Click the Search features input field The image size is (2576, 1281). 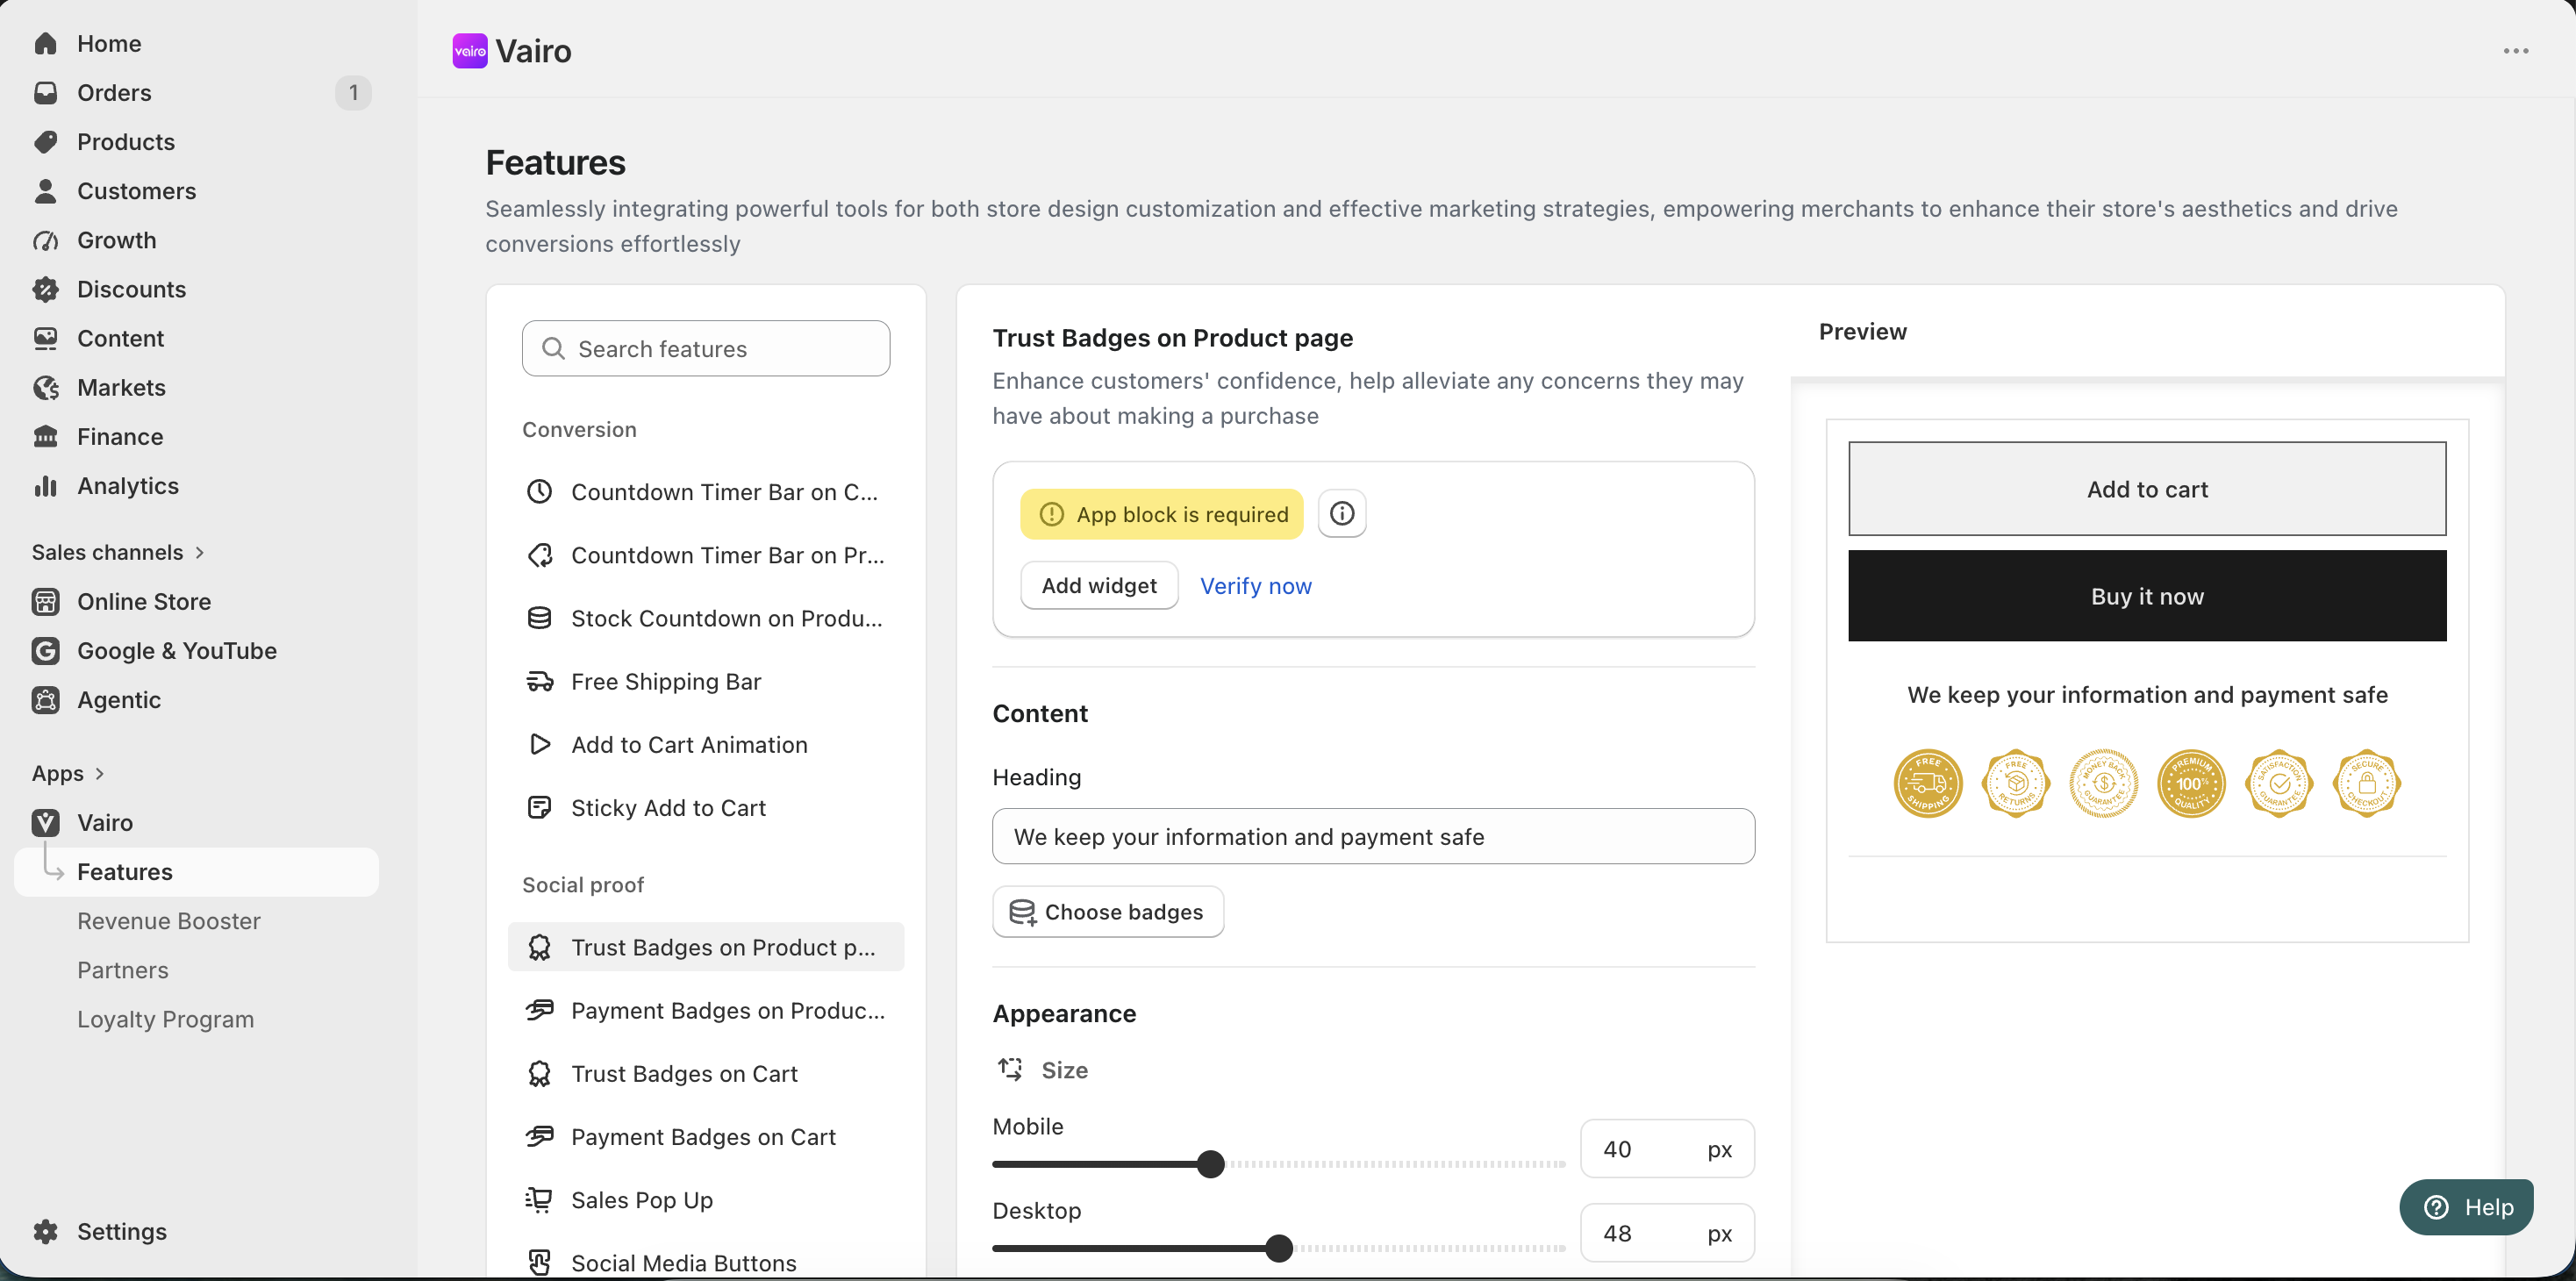pos(706,349)
